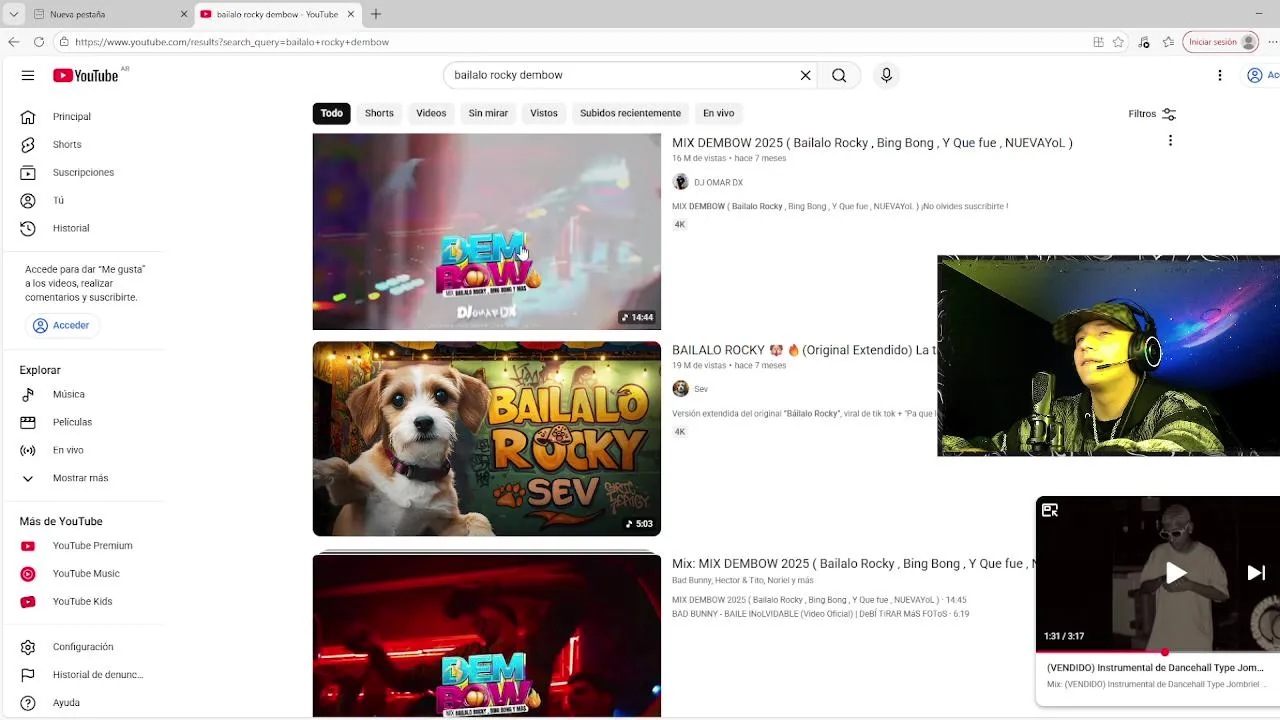The height and width of the screenshot is (720, 1280).
Task: Reload the page in the browser
Action: coord(38,42)
